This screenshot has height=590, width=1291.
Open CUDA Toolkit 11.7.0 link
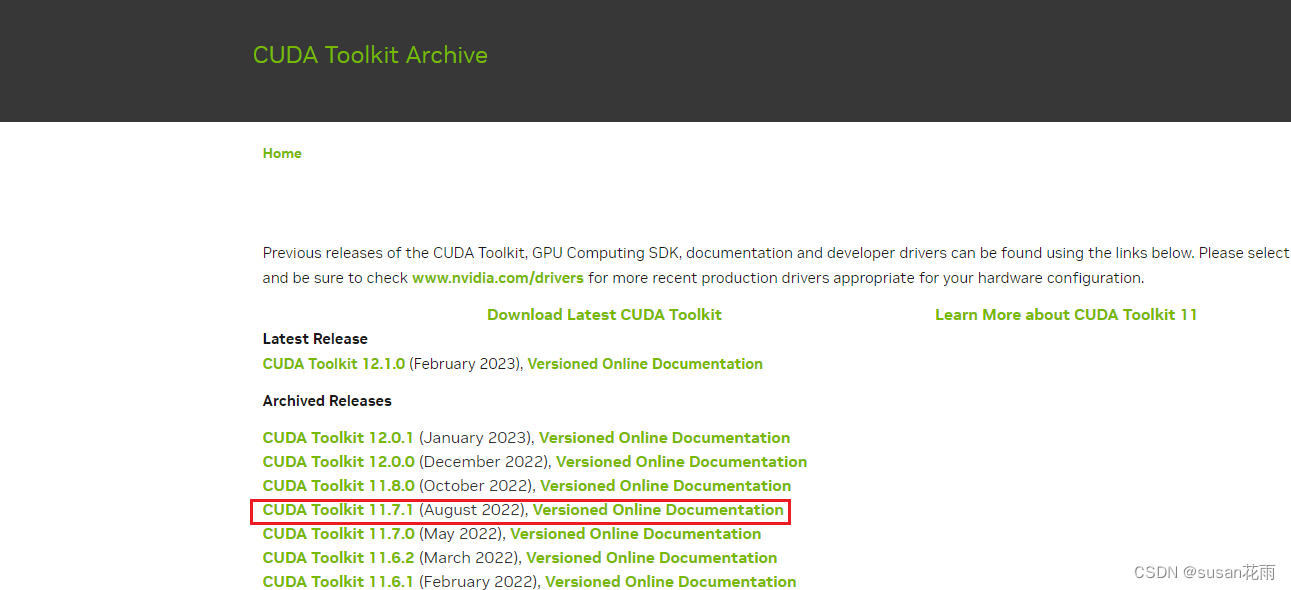[x=338, y=534]
